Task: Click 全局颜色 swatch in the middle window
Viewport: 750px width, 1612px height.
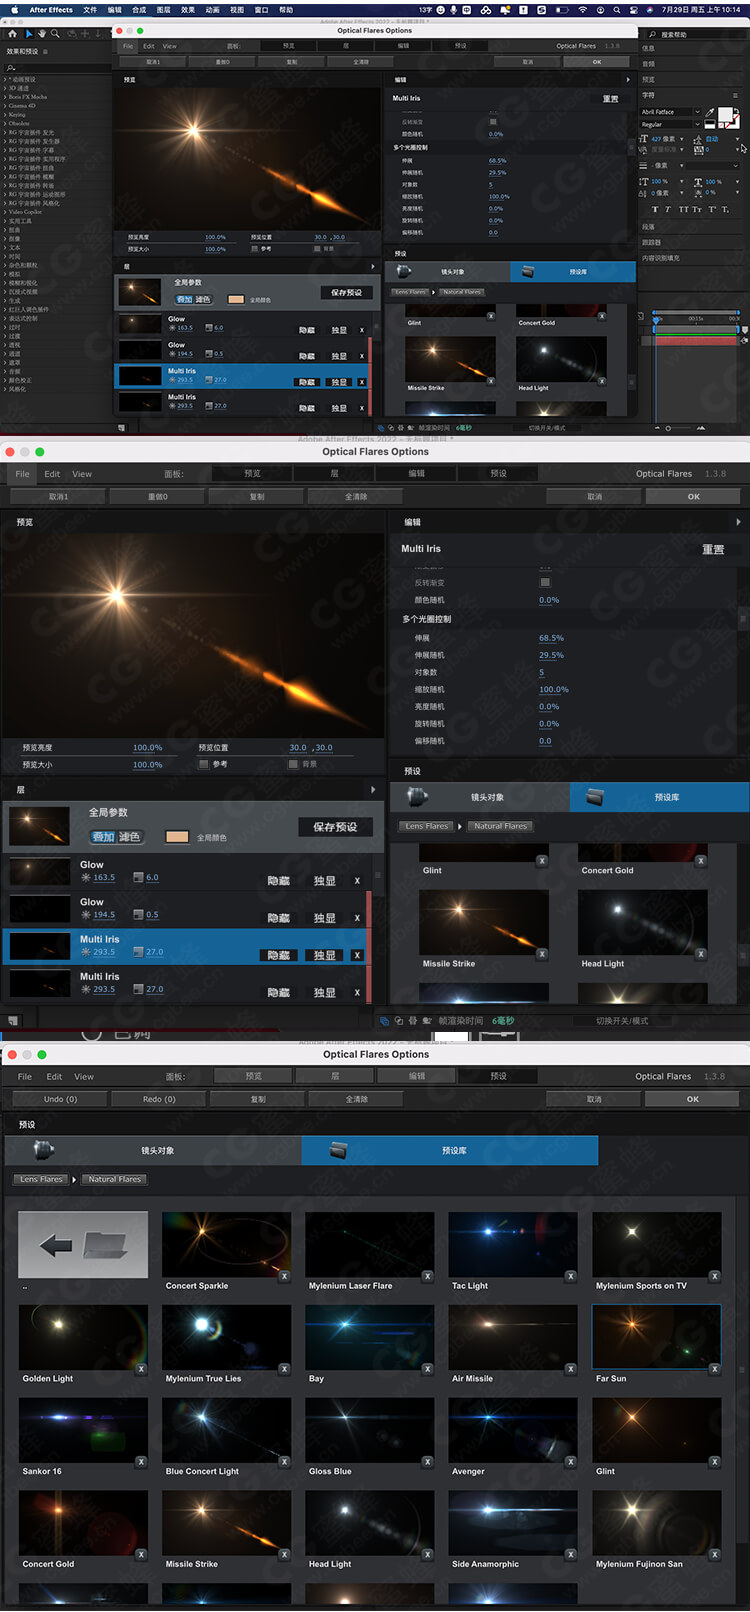Action: pos(177,837)
